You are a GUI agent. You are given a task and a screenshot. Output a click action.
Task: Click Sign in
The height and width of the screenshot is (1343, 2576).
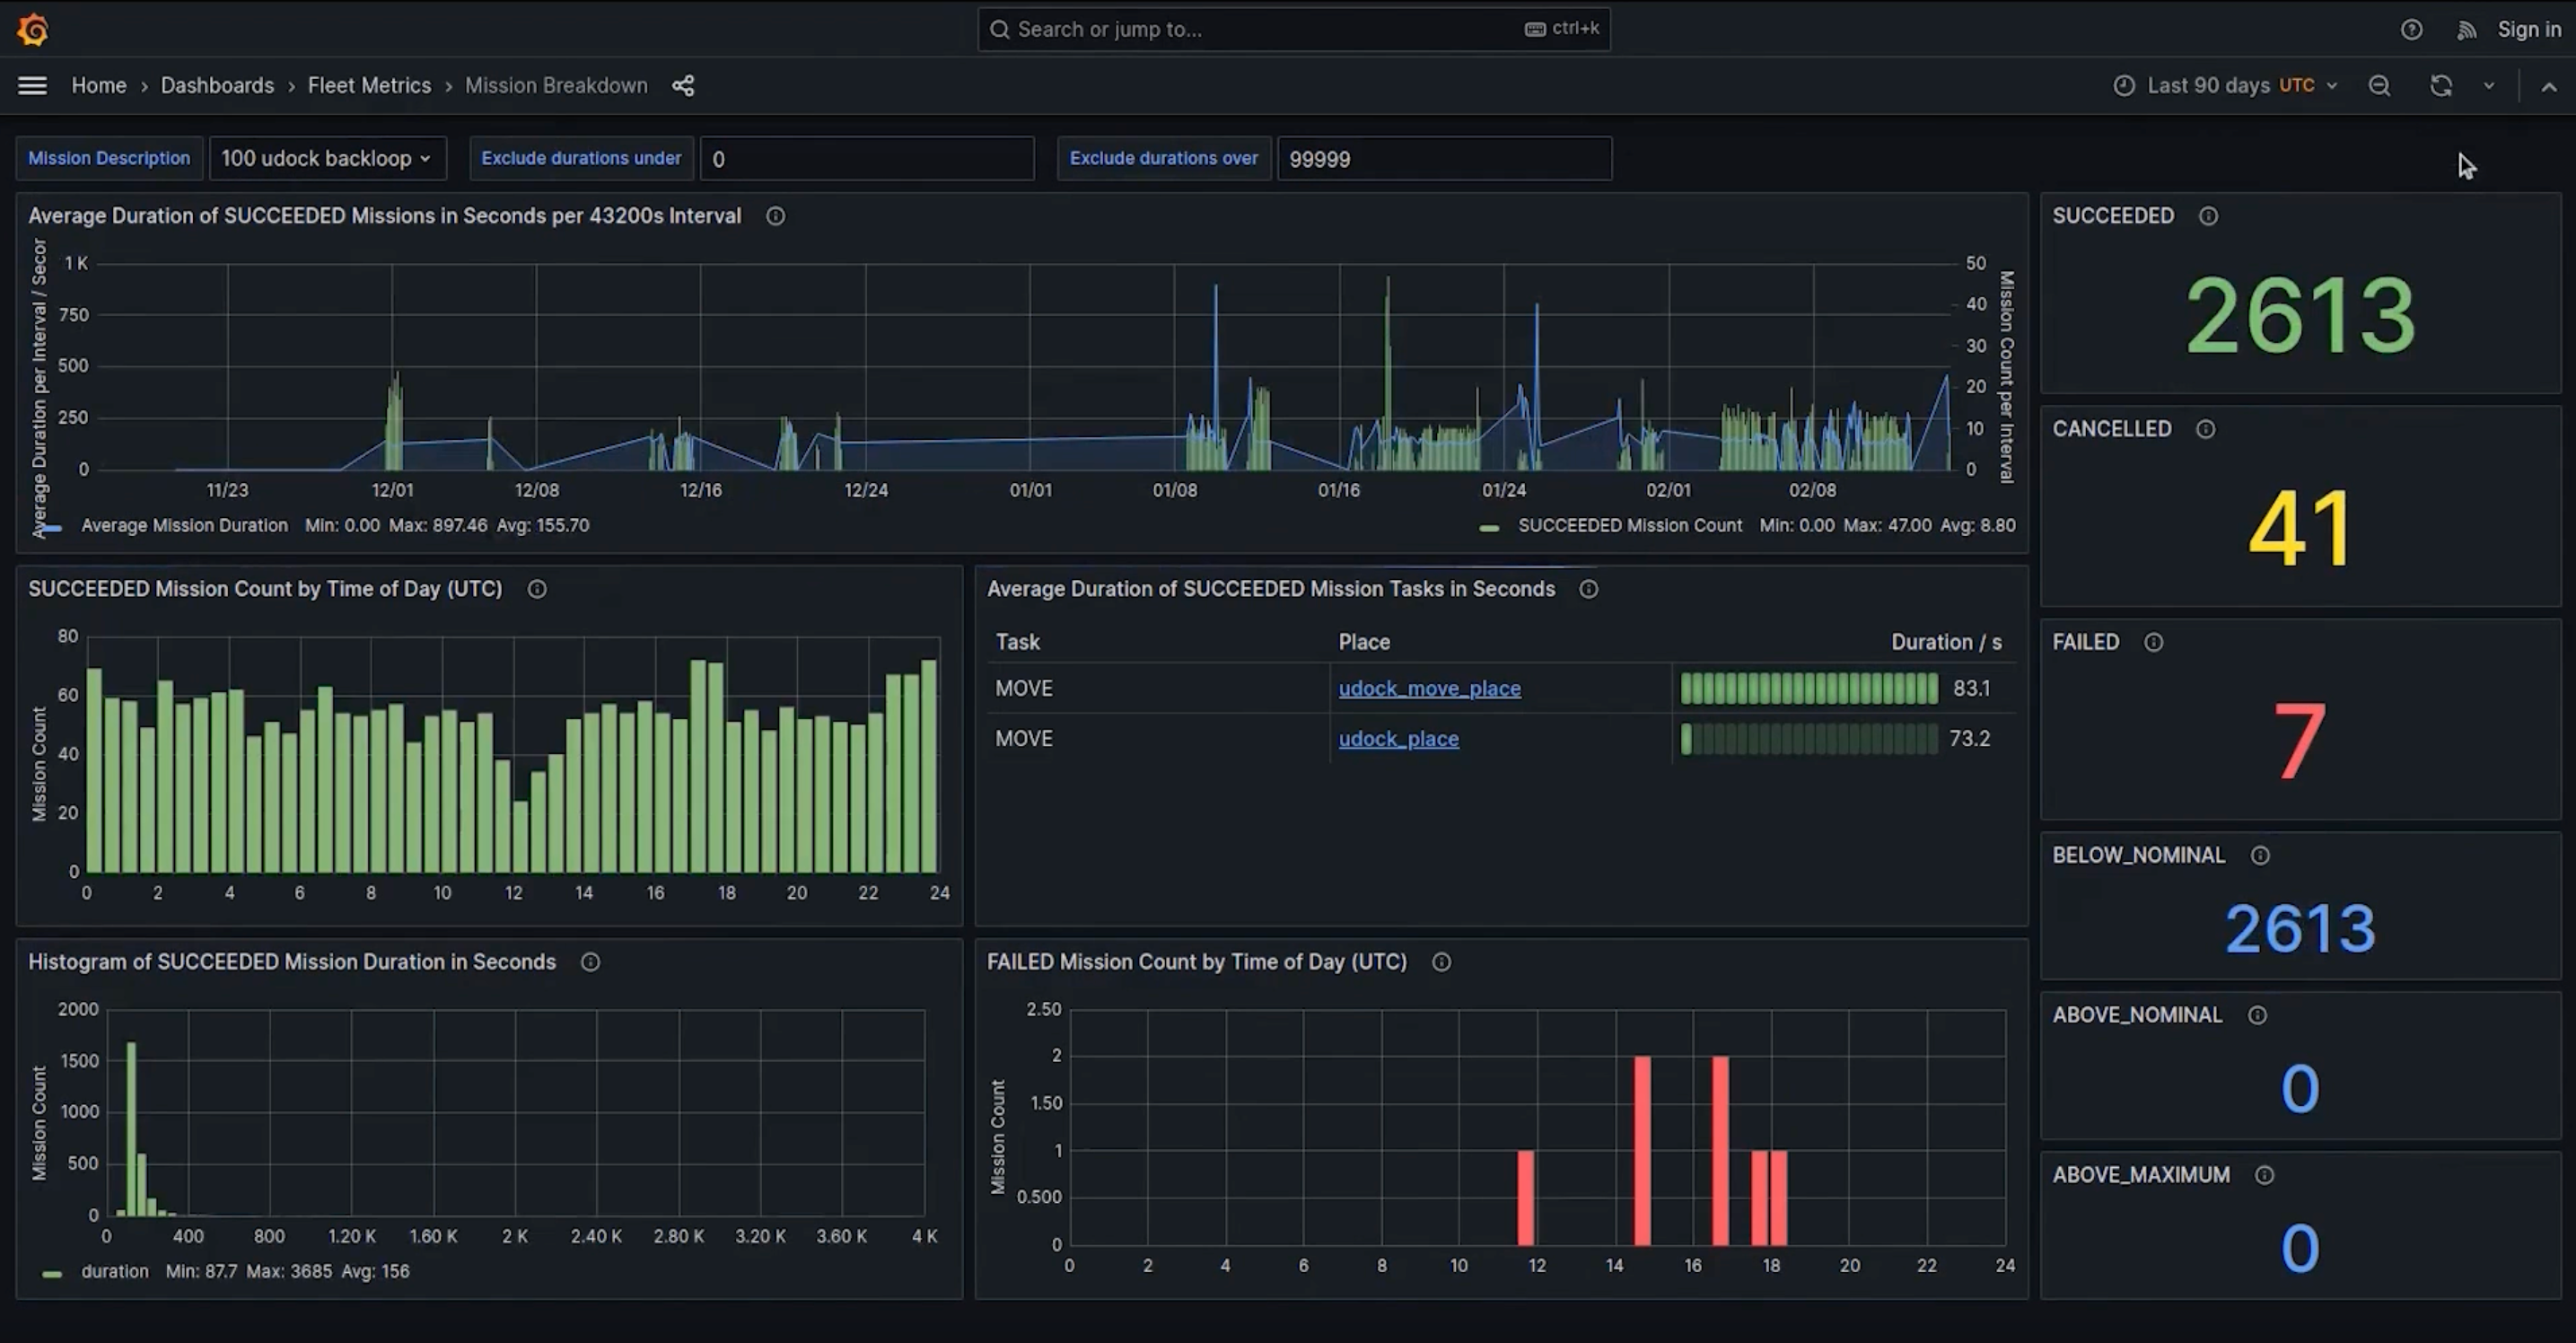pos(2529,29)
